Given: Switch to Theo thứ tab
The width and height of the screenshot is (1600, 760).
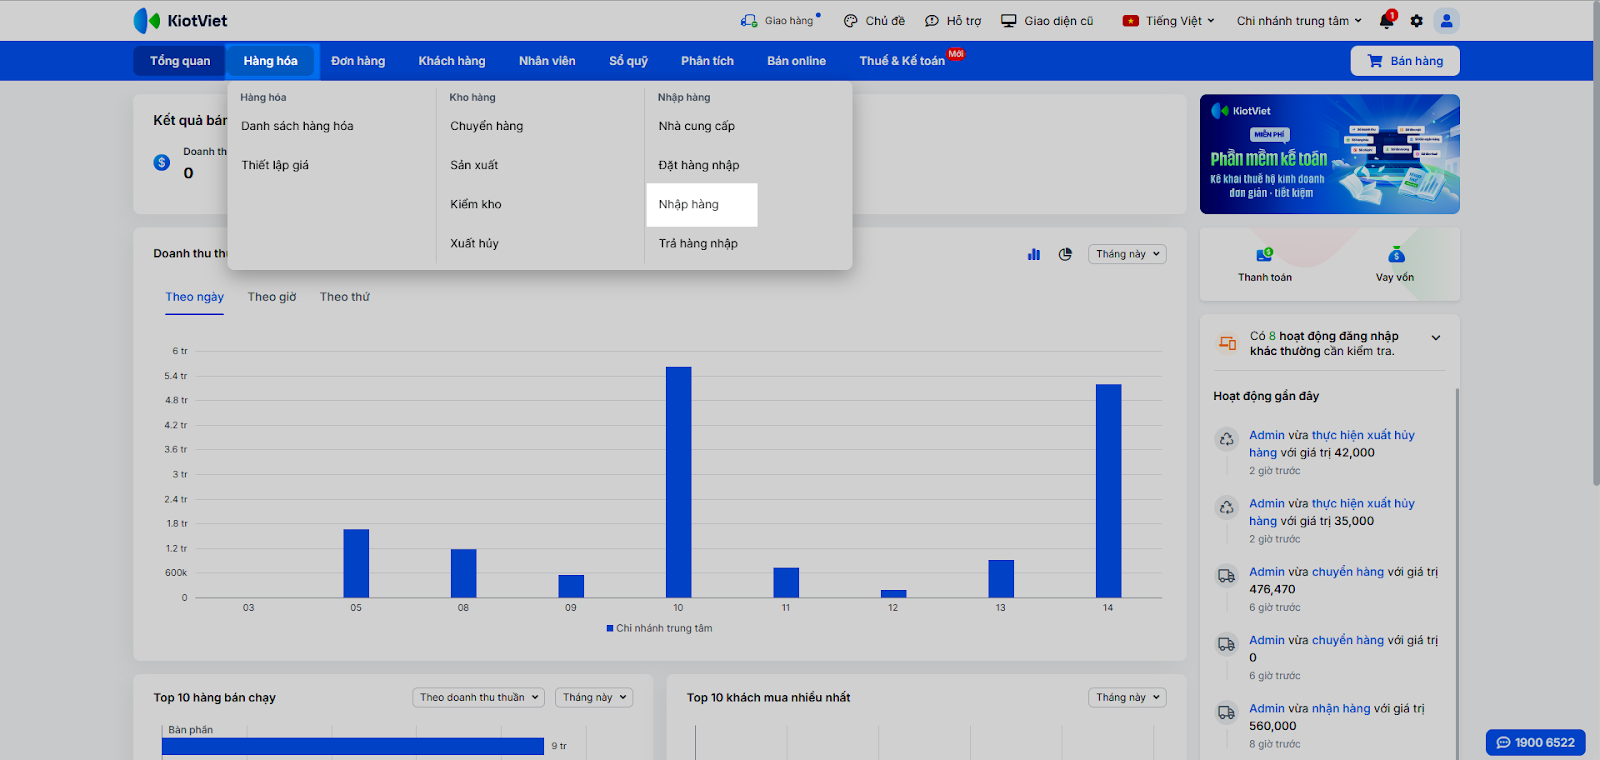Looking at the screenshot, I should pyautogui.click(x=345, y=297).
